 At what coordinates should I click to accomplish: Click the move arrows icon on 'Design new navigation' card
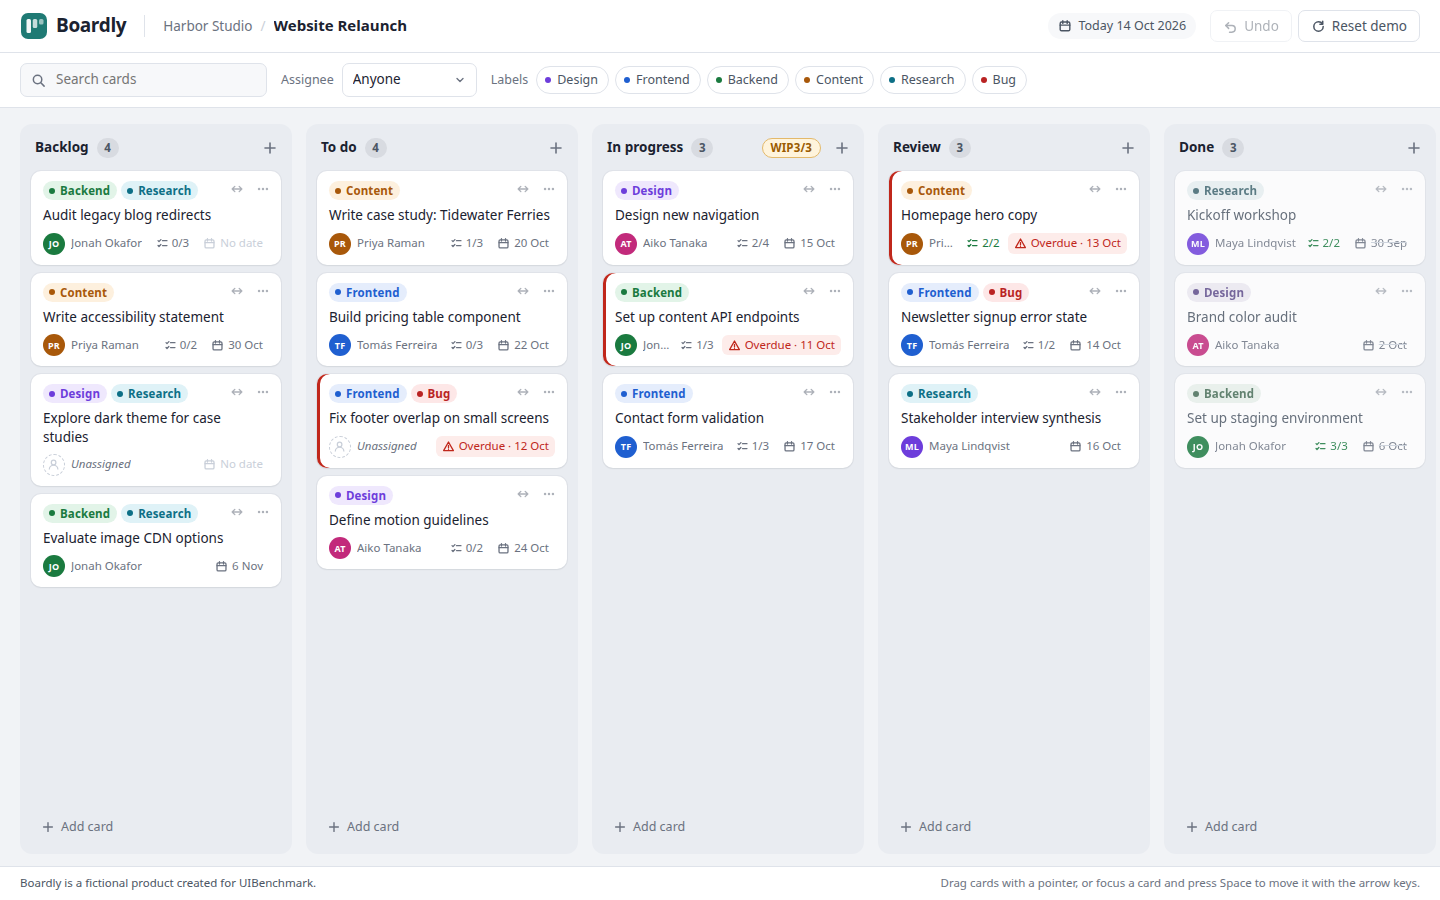click(809, 189)
